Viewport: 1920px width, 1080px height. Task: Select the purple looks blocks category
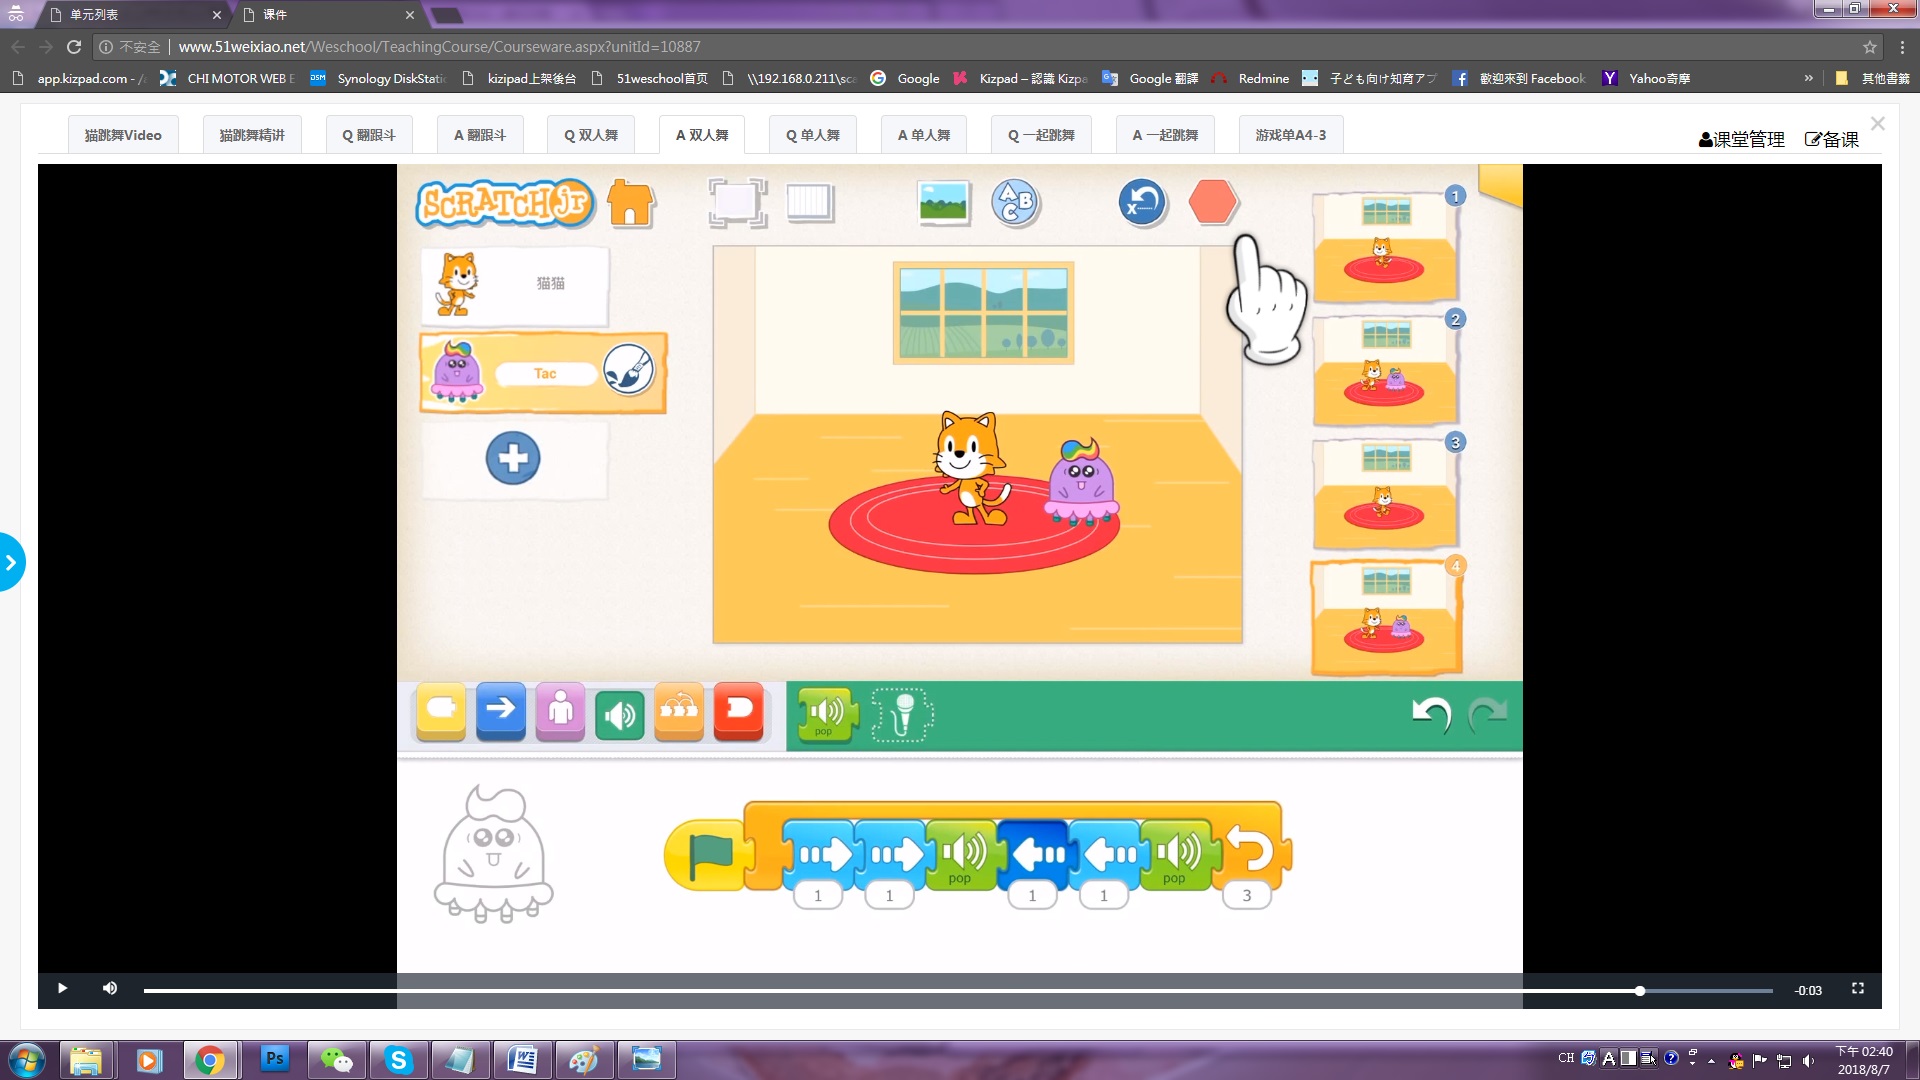point(560,712)
